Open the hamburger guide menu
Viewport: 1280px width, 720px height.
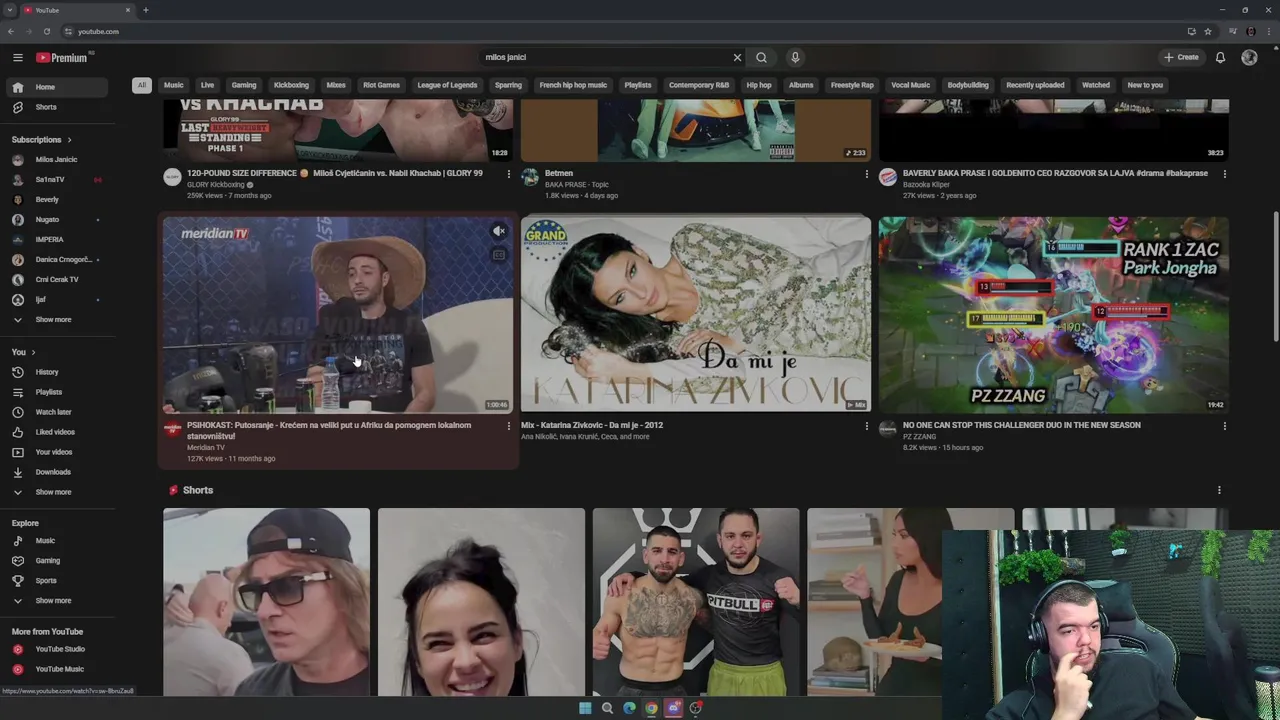17,58
